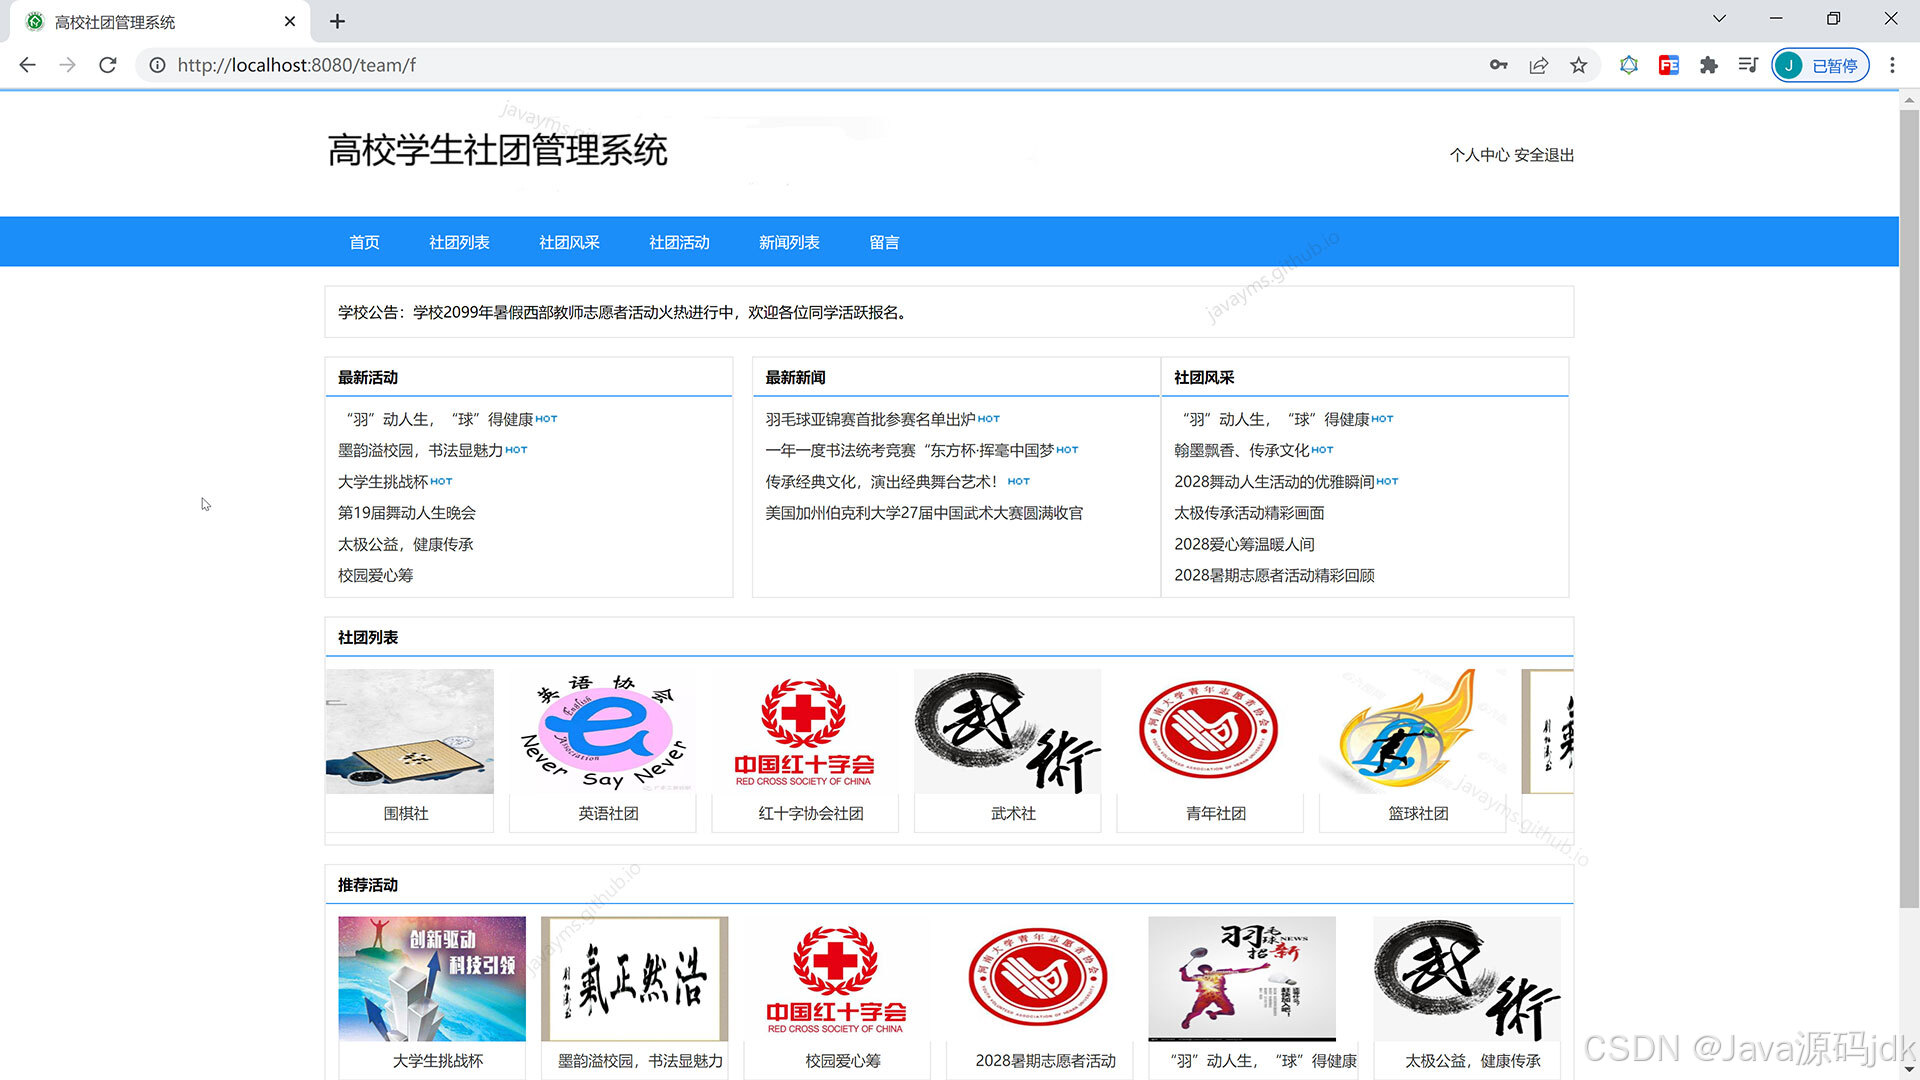1920x1080 pixels.
Task: Reload the page with the refresh icon
Action: click(x=108, y=65)
